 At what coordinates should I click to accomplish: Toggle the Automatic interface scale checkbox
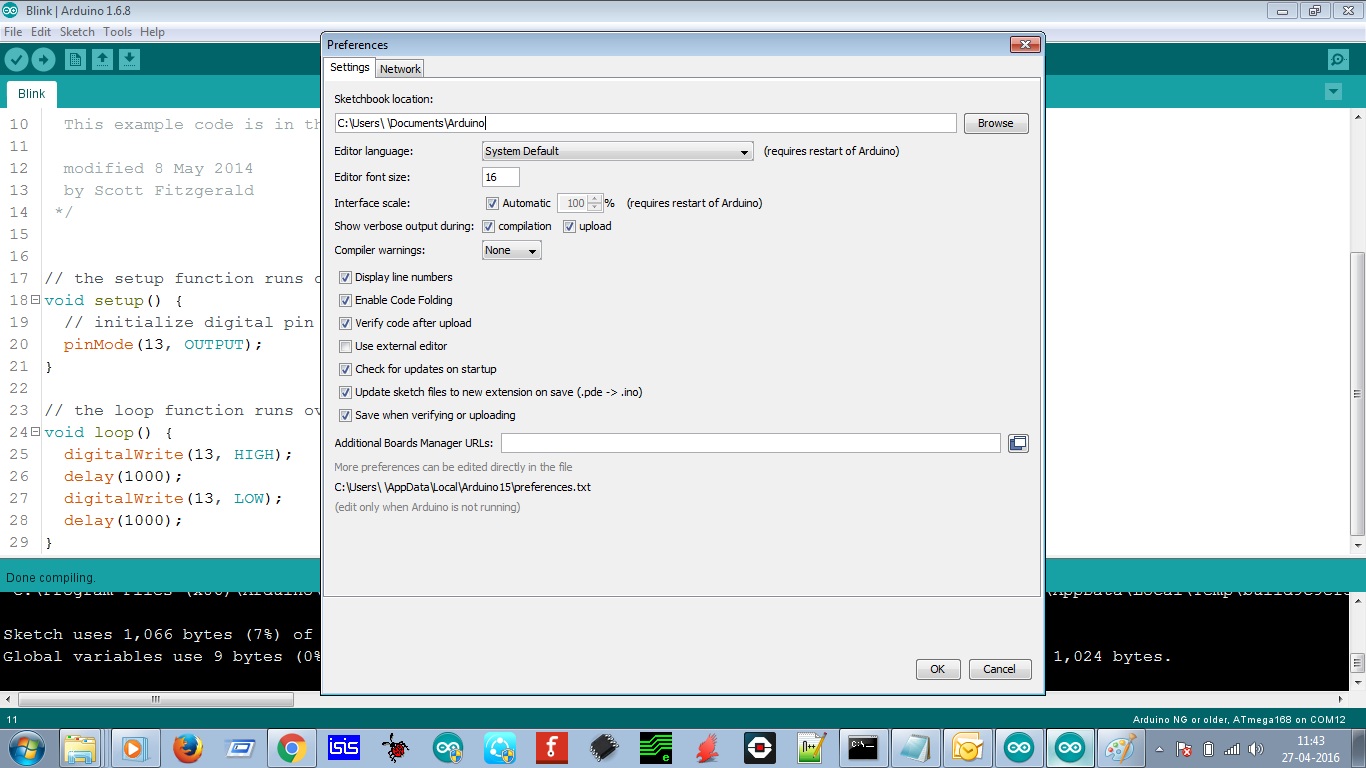[492, 203]
